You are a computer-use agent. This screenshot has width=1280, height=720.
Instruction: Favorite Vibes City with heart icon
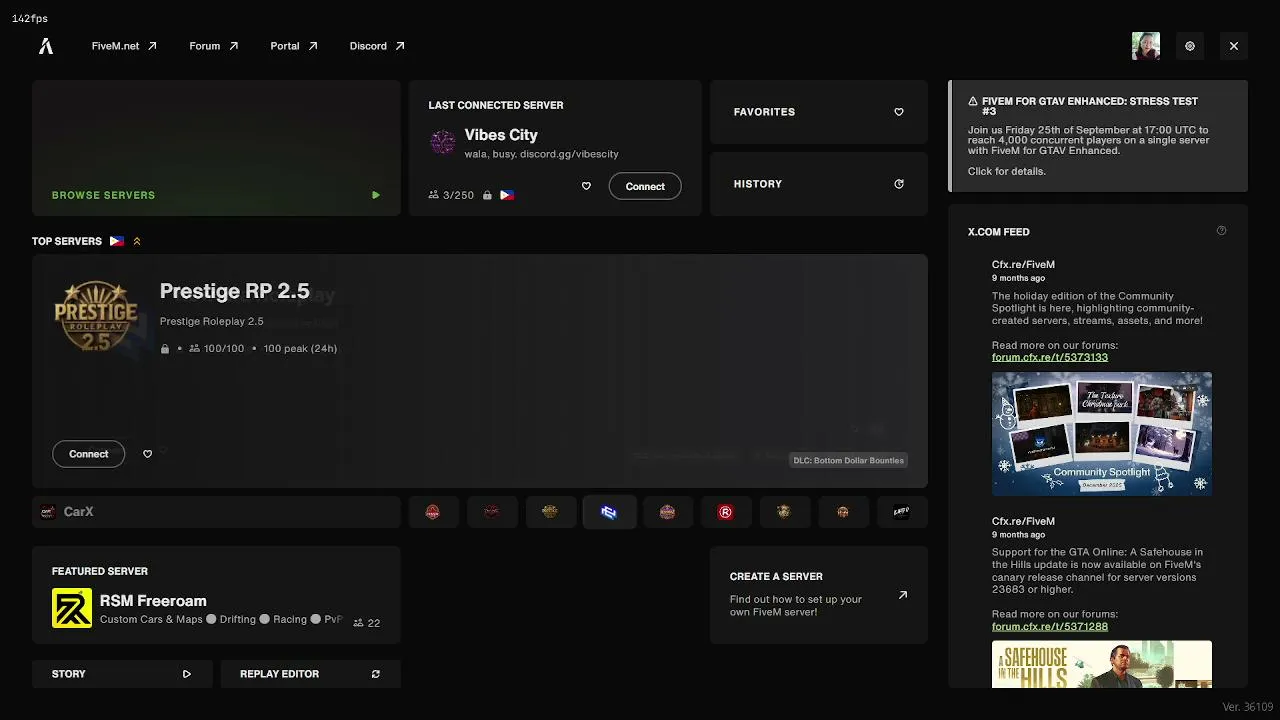(586, 186)
